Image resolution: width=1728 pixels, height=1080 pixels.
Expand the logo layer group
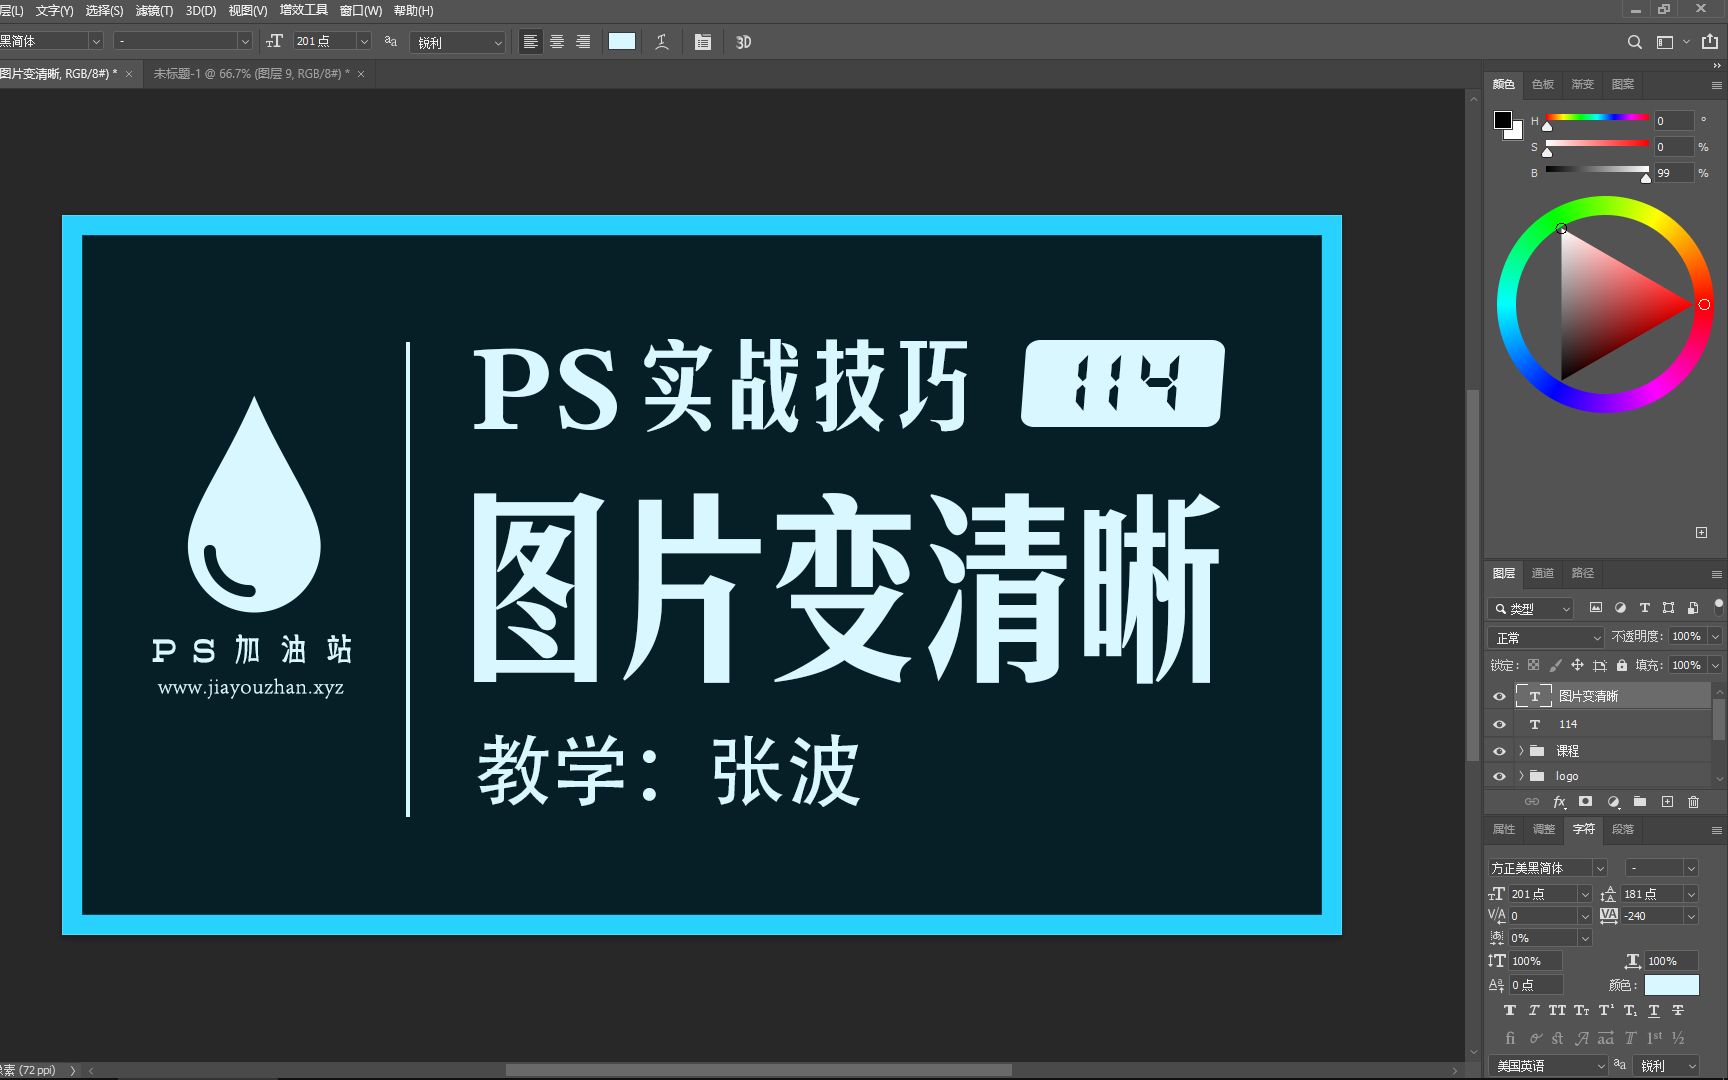click(1522, 776)
